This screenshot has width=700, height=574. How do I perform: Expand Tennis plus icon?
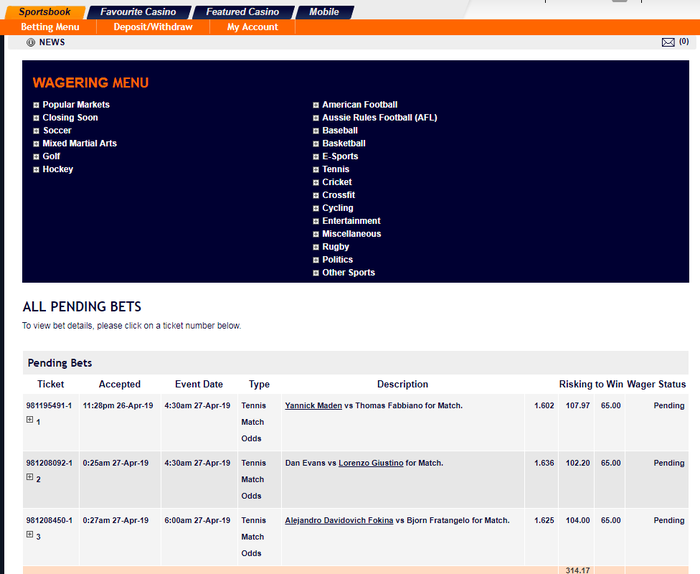pos(316,170)
